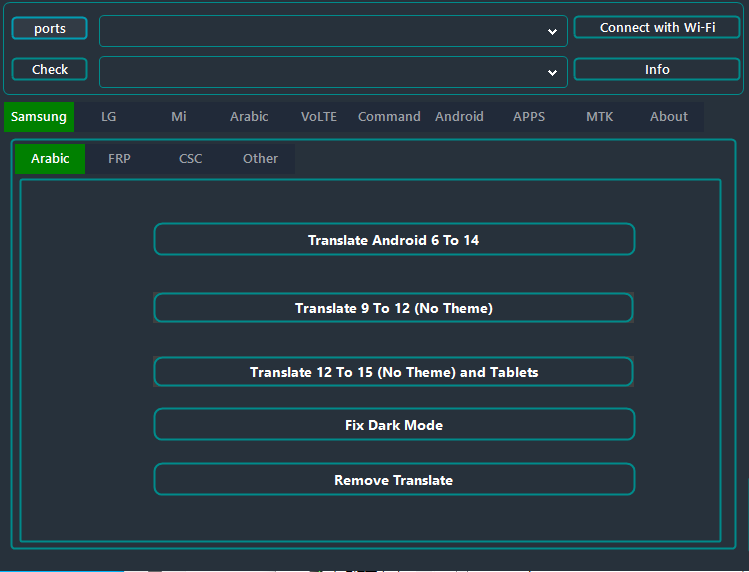Image resolution: width=749 pixels, height=572 pixels.
Task: Open the device combo box beside Check
Action: (333, 72)
